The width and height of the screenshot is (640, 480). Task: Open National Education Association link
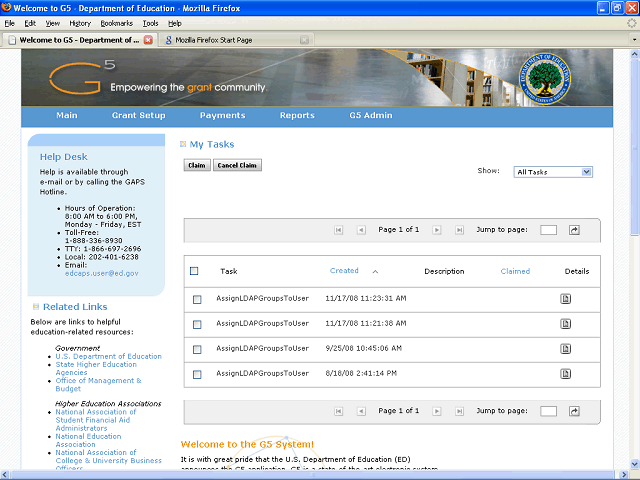click(x=88, y=440)
